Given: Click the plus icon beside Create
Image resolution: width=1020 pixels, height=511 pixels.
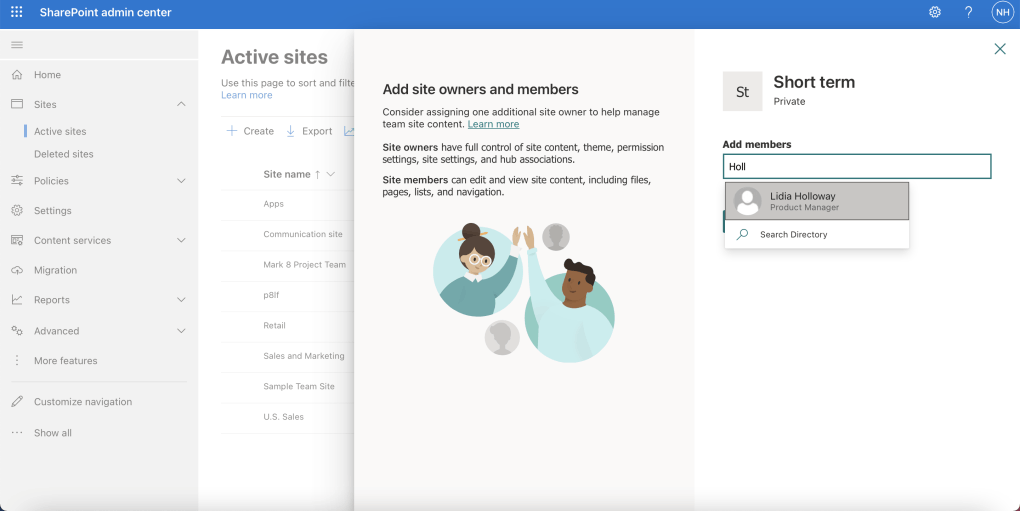Looking at the screenshot, I should 232,131.
